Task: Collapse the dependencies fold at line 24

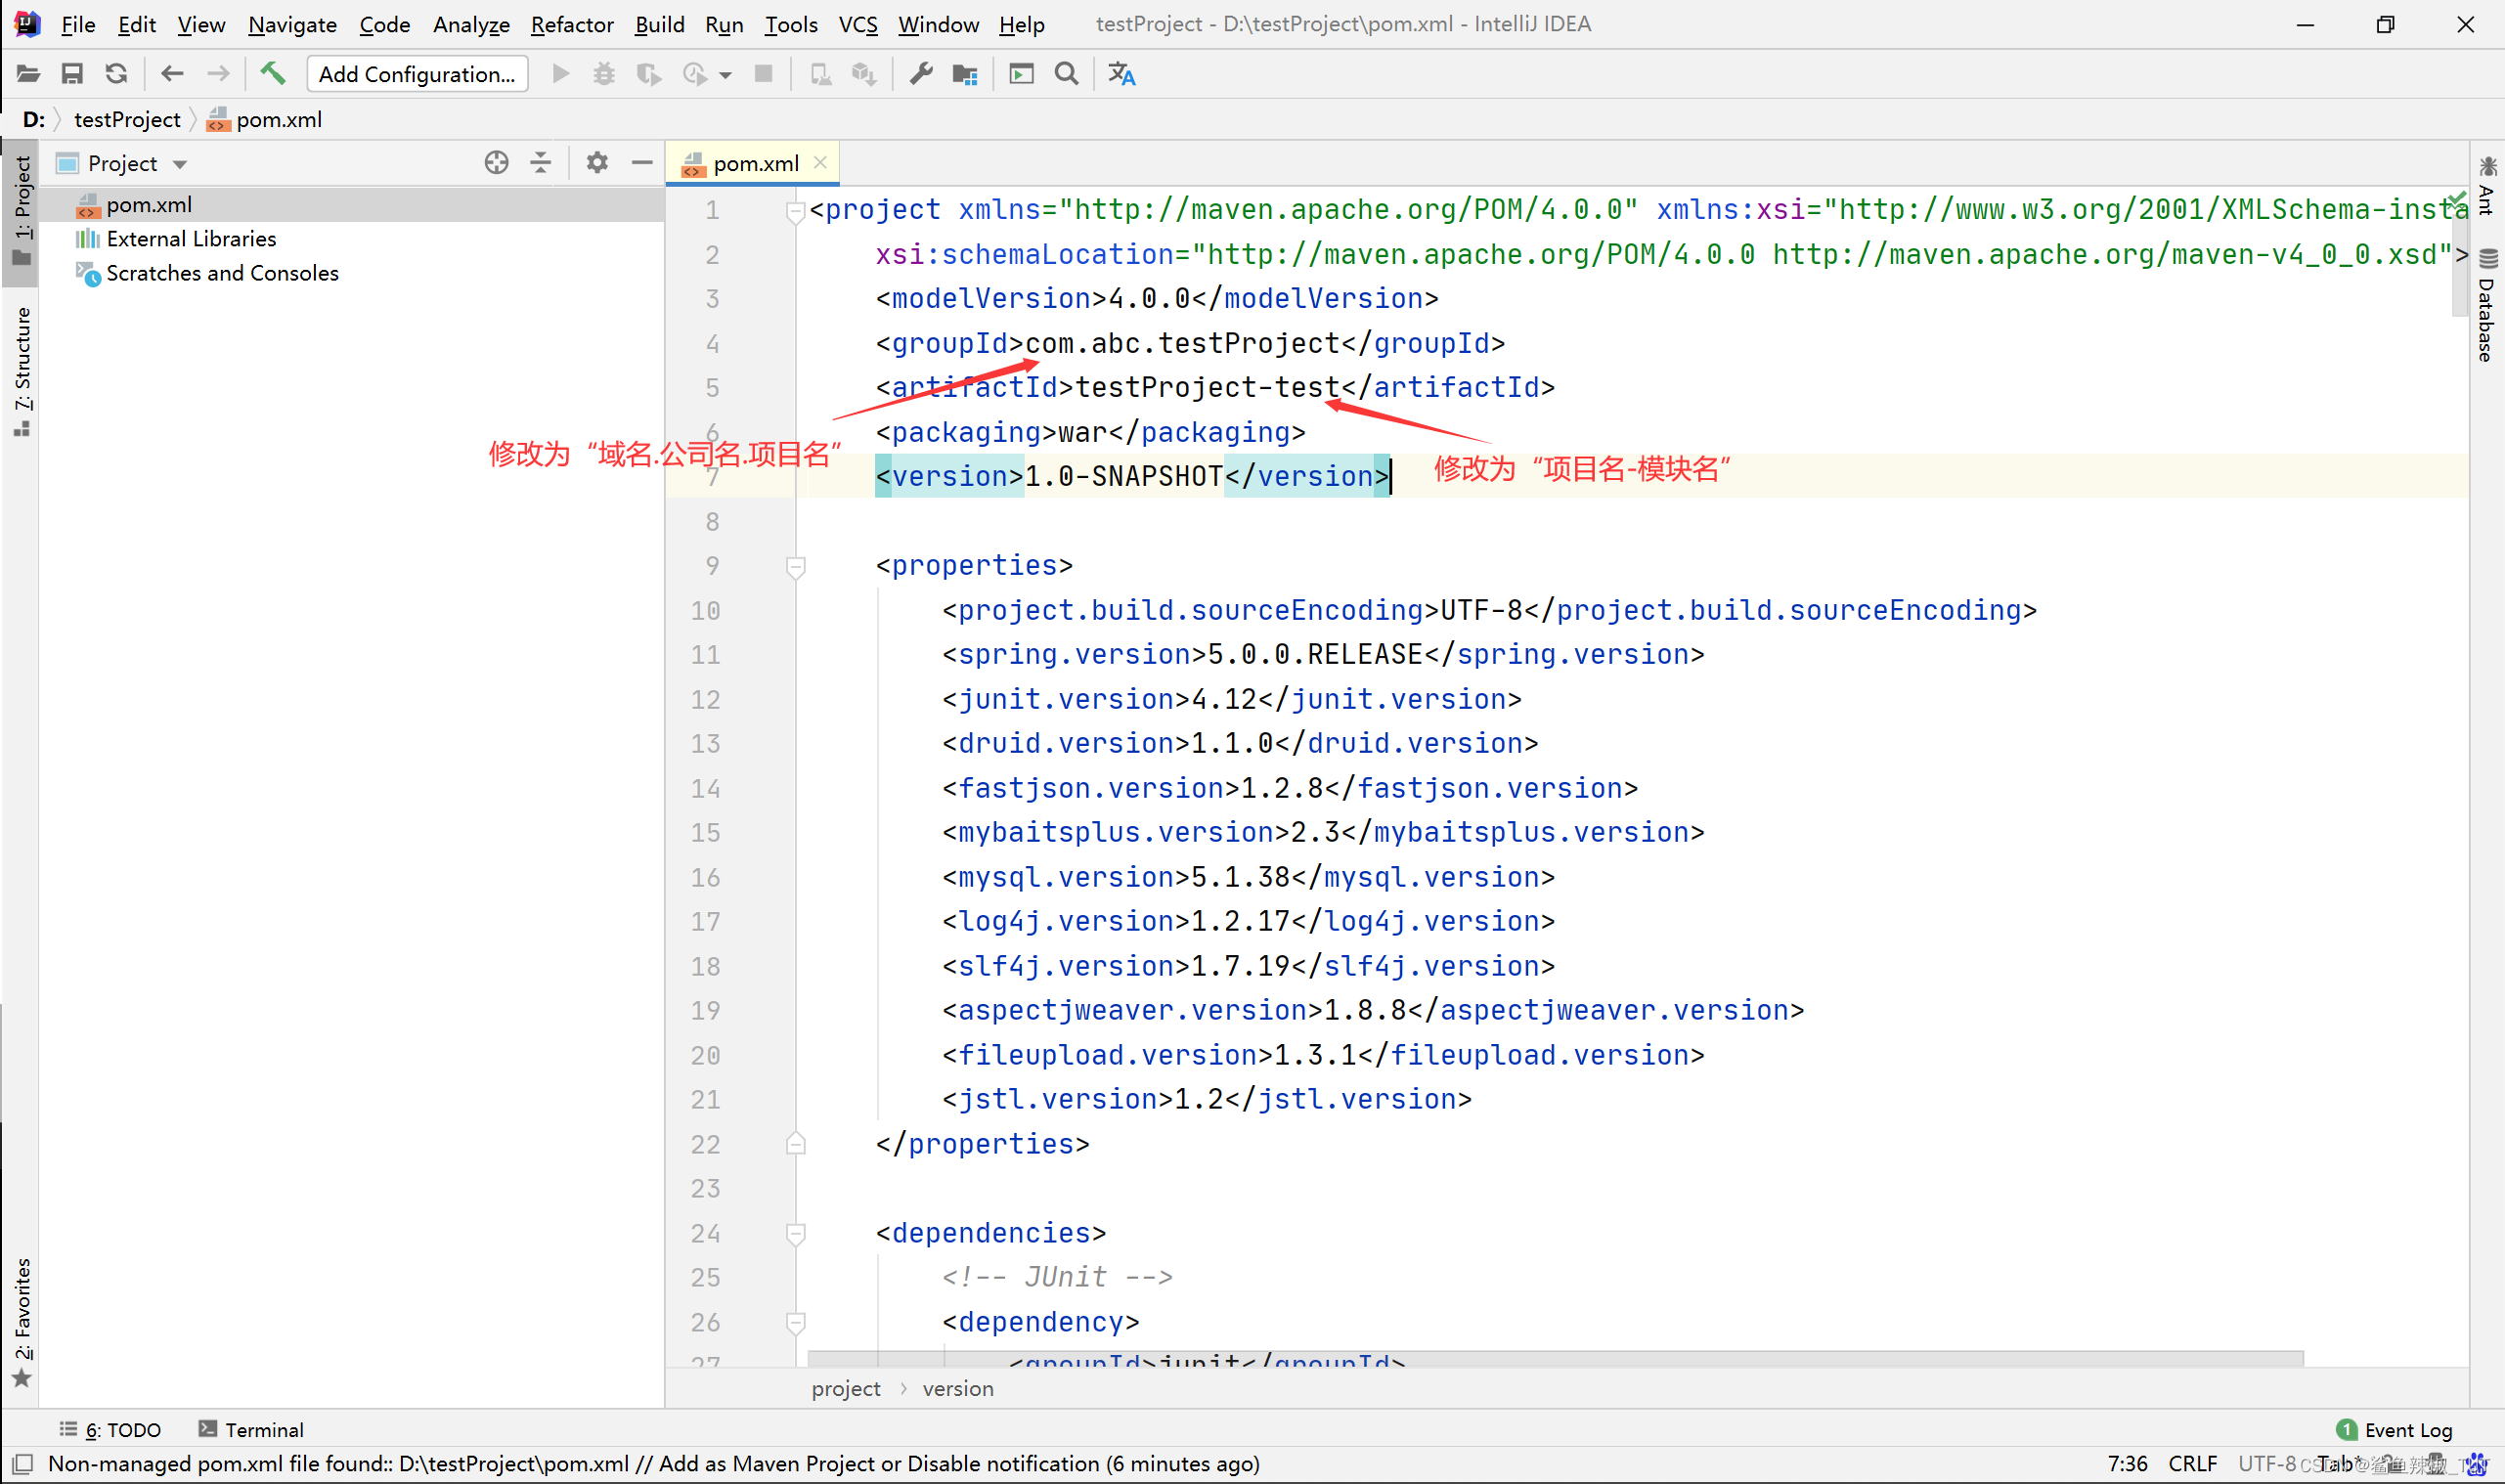Action: point(795,1234)
